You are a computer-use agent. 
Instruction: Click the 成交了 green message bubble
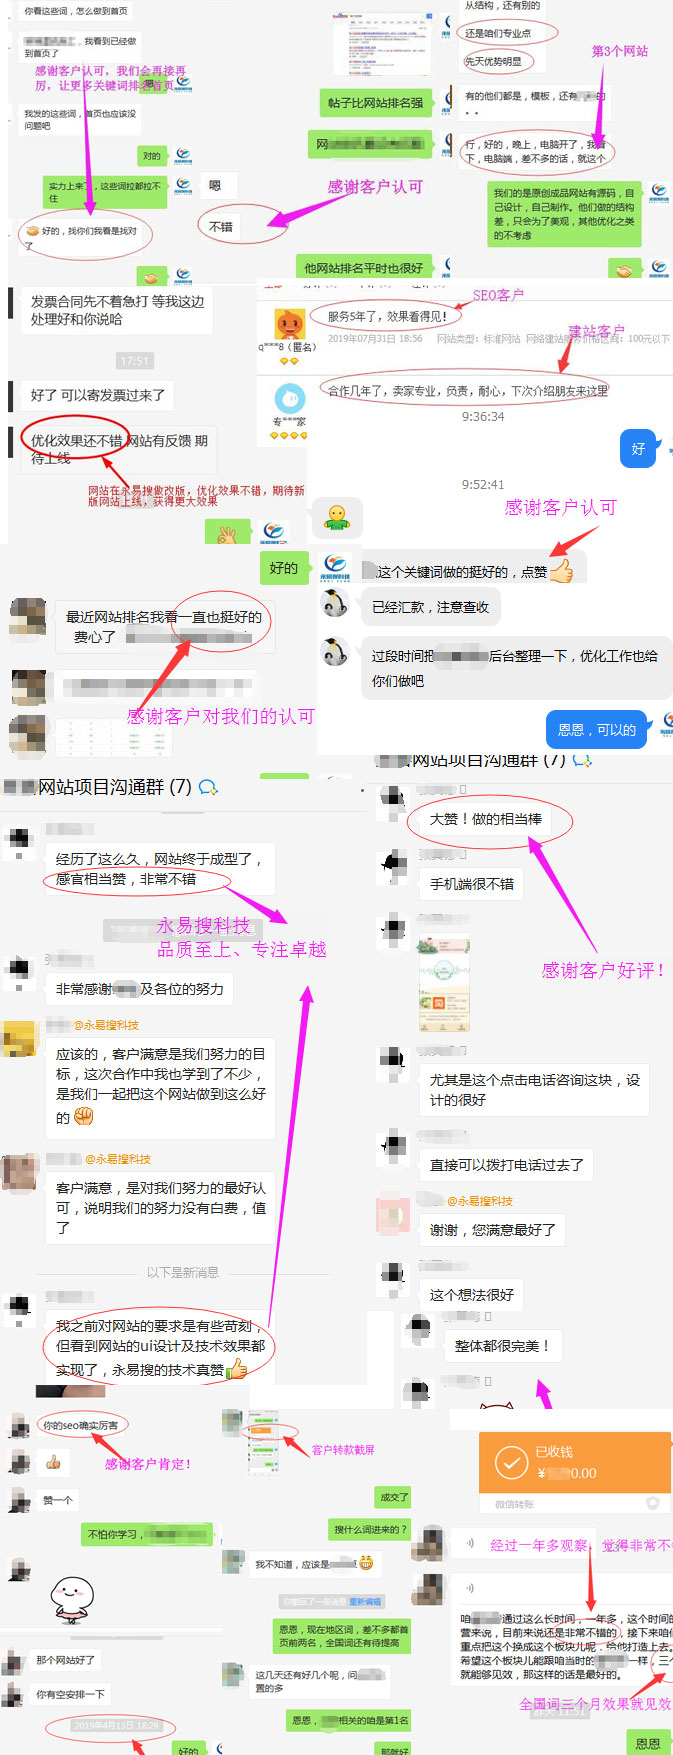(393, 1497)
